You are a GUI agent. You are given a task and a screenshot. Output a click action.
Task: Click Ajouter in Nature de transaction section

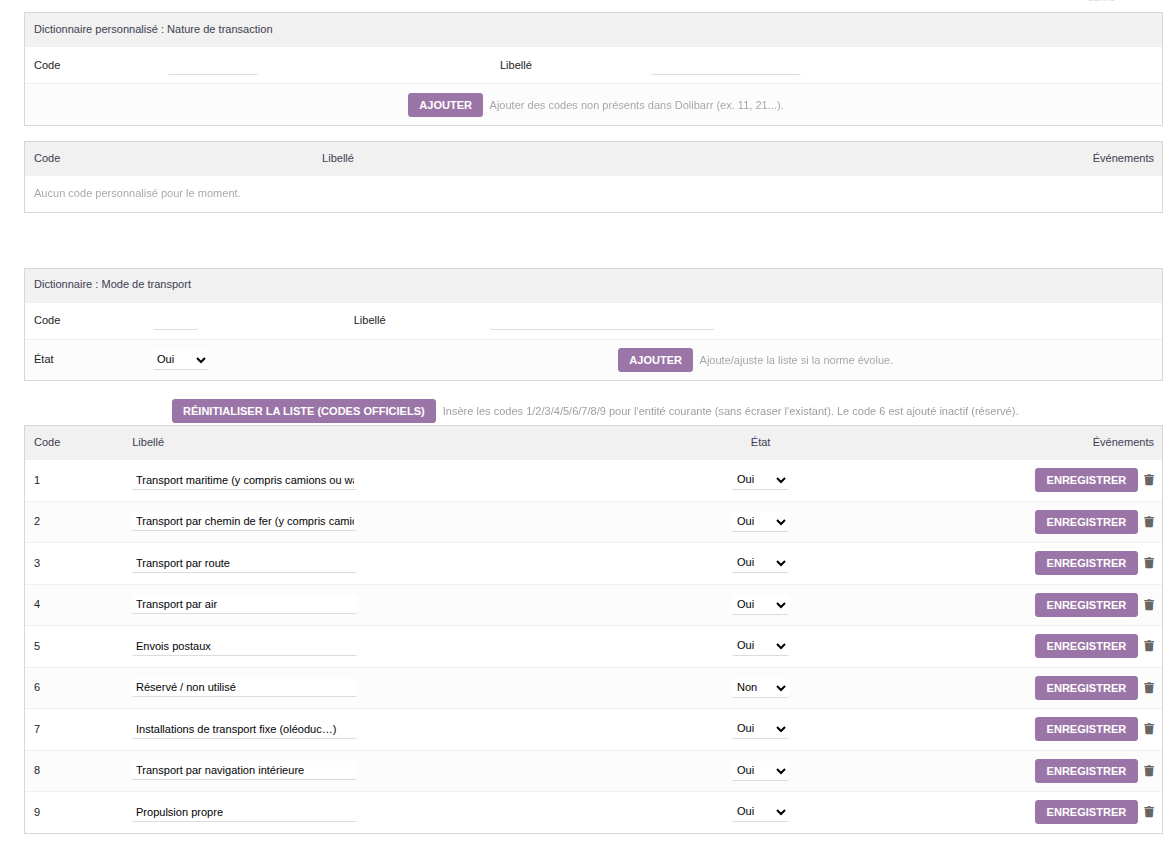tap(445, 105)
